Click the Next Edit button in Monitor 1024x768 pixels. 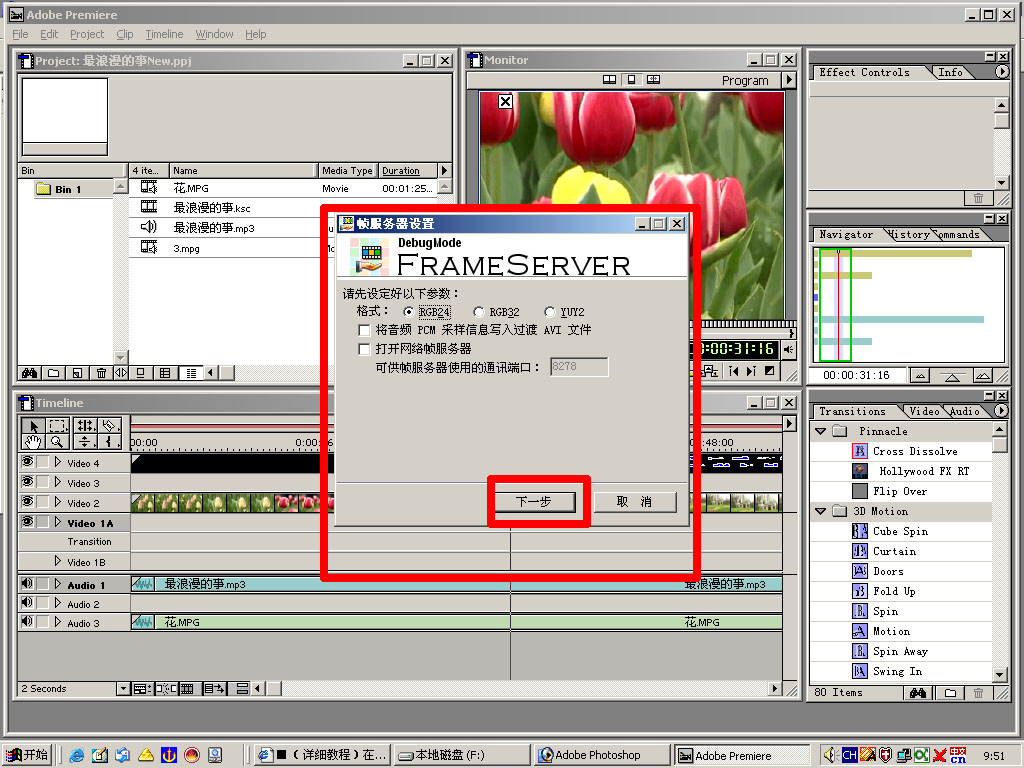coord(751,371)
